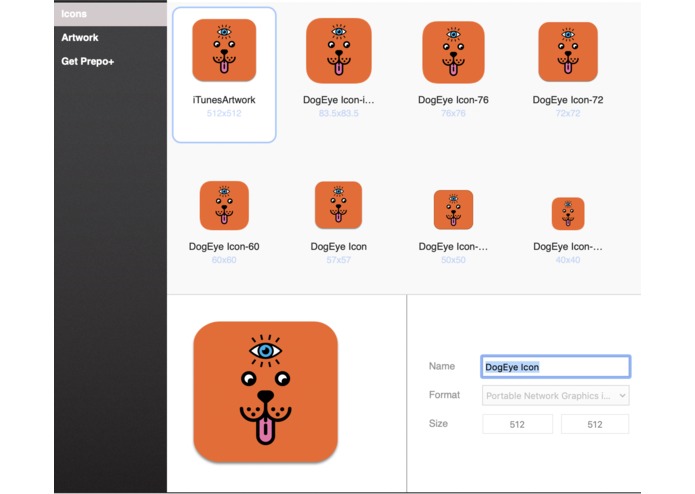
Task: Click the DogEye Icon-72 label
Action: coord(568,100)
